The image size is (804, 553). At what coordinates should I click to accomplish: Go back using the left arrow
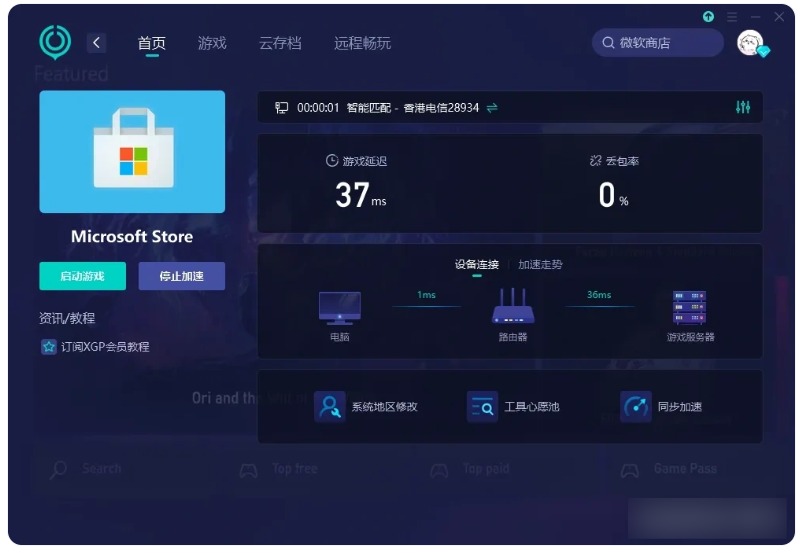click(x=96, y=43)
